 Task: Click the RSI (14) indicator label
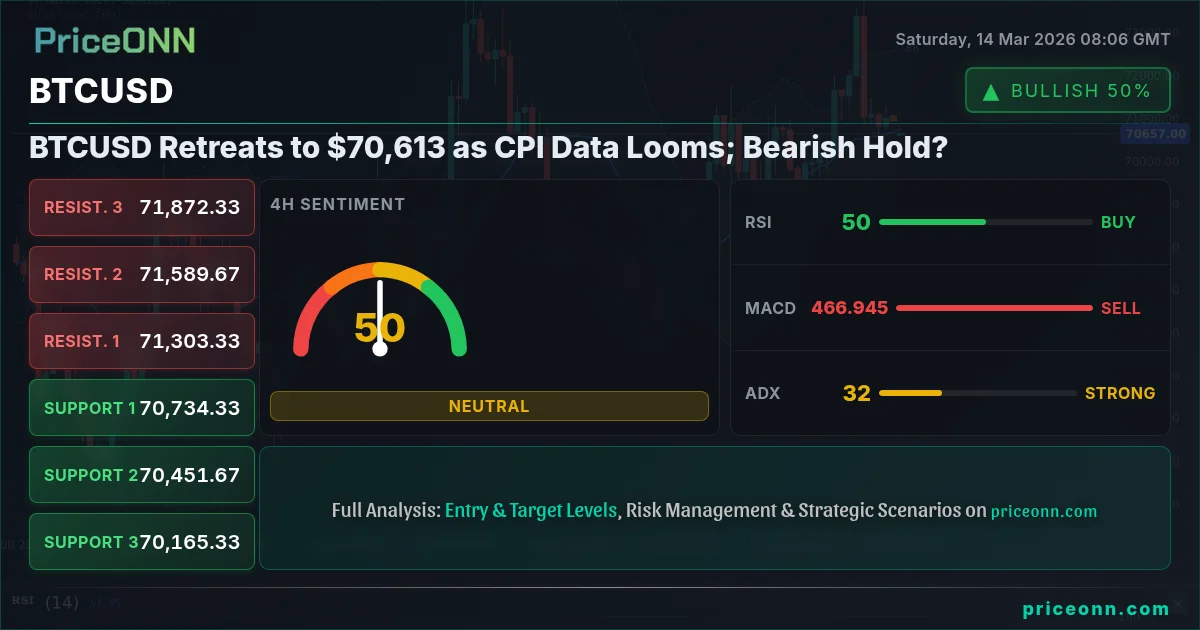(x=46, y=602)
